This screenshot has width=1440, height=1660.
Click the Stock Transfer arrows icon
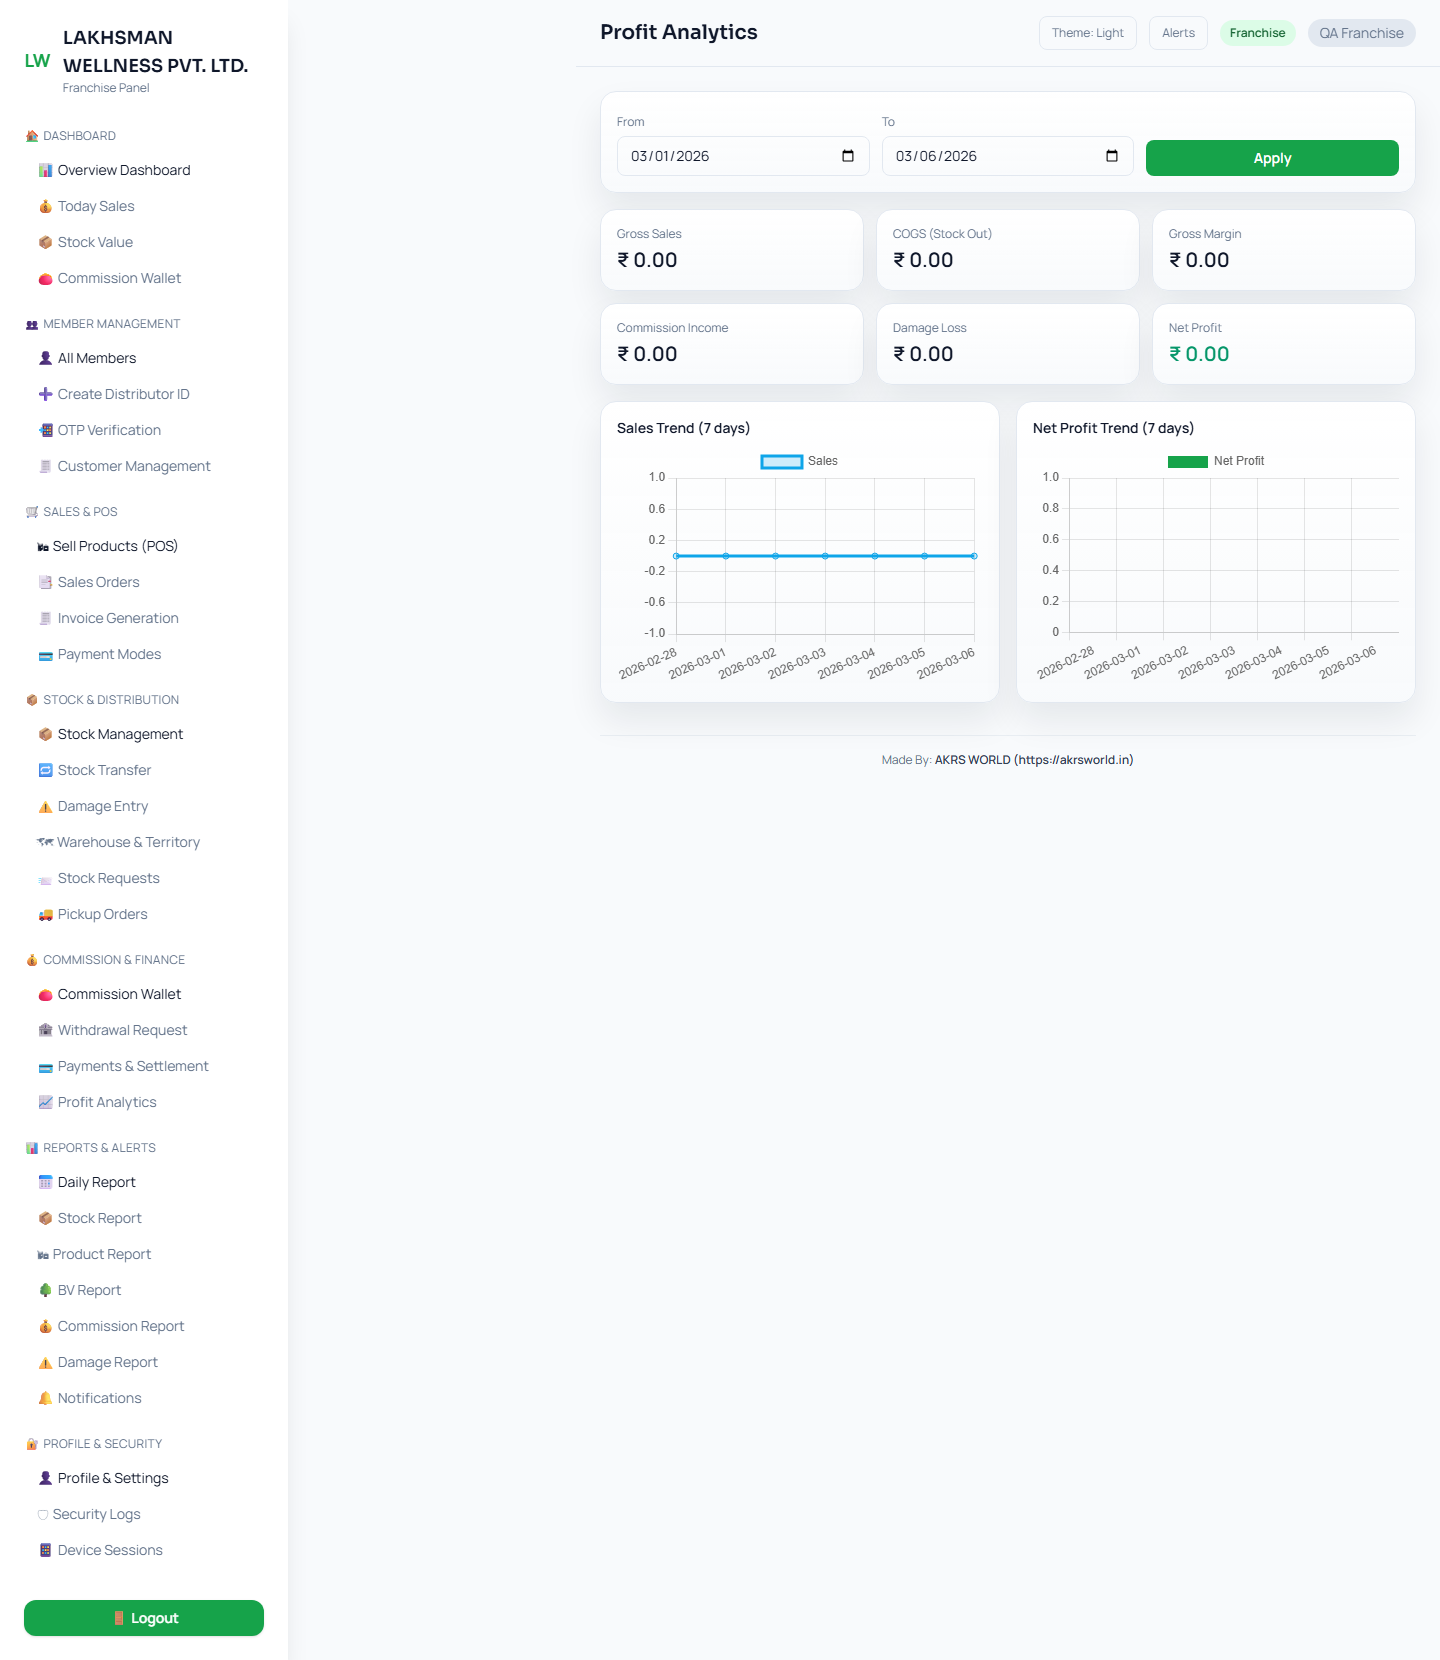tap(45, 771)
